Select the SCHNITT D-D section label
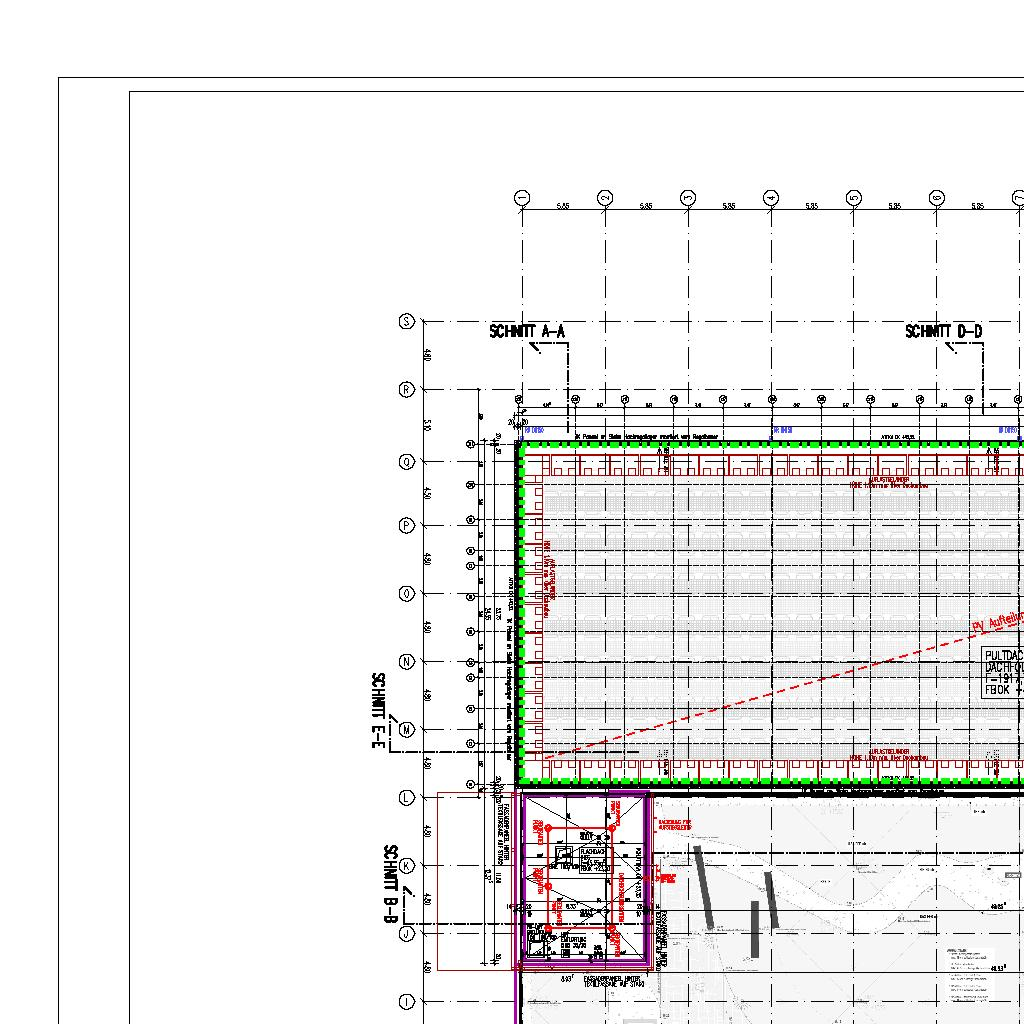The image size is (1024, 1024). (x=943, y=331)
